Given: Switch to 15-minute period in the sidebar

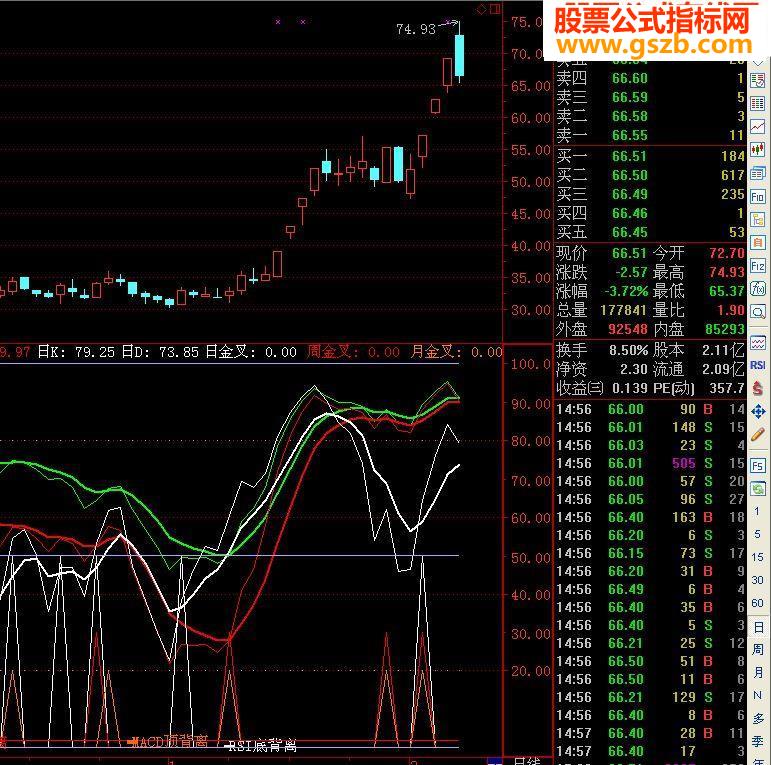Looking at the screenshot, I should pos(757,557).
